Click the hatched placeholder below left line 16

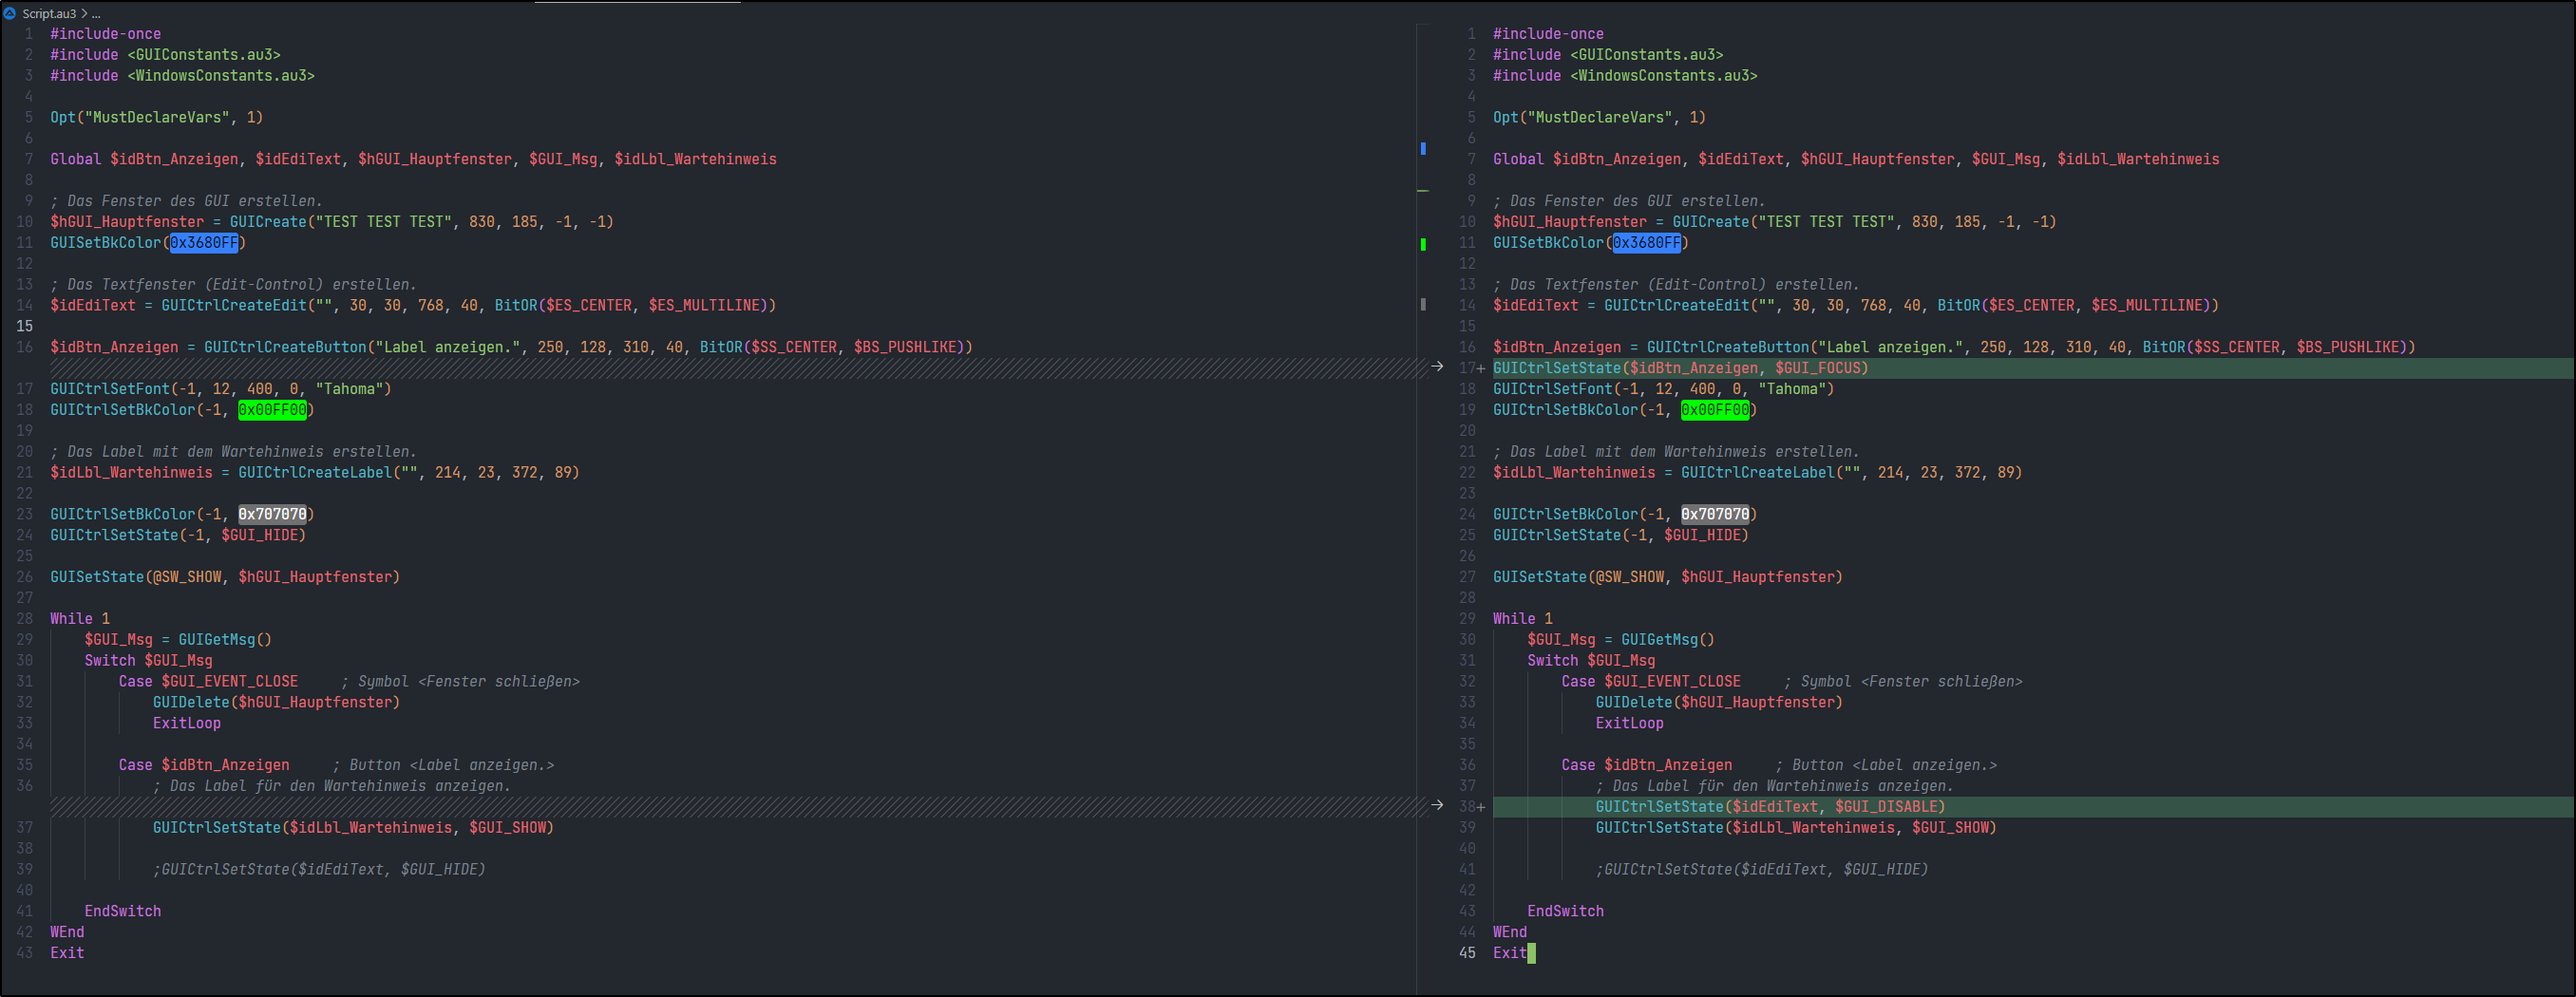[x=700, y=368]
